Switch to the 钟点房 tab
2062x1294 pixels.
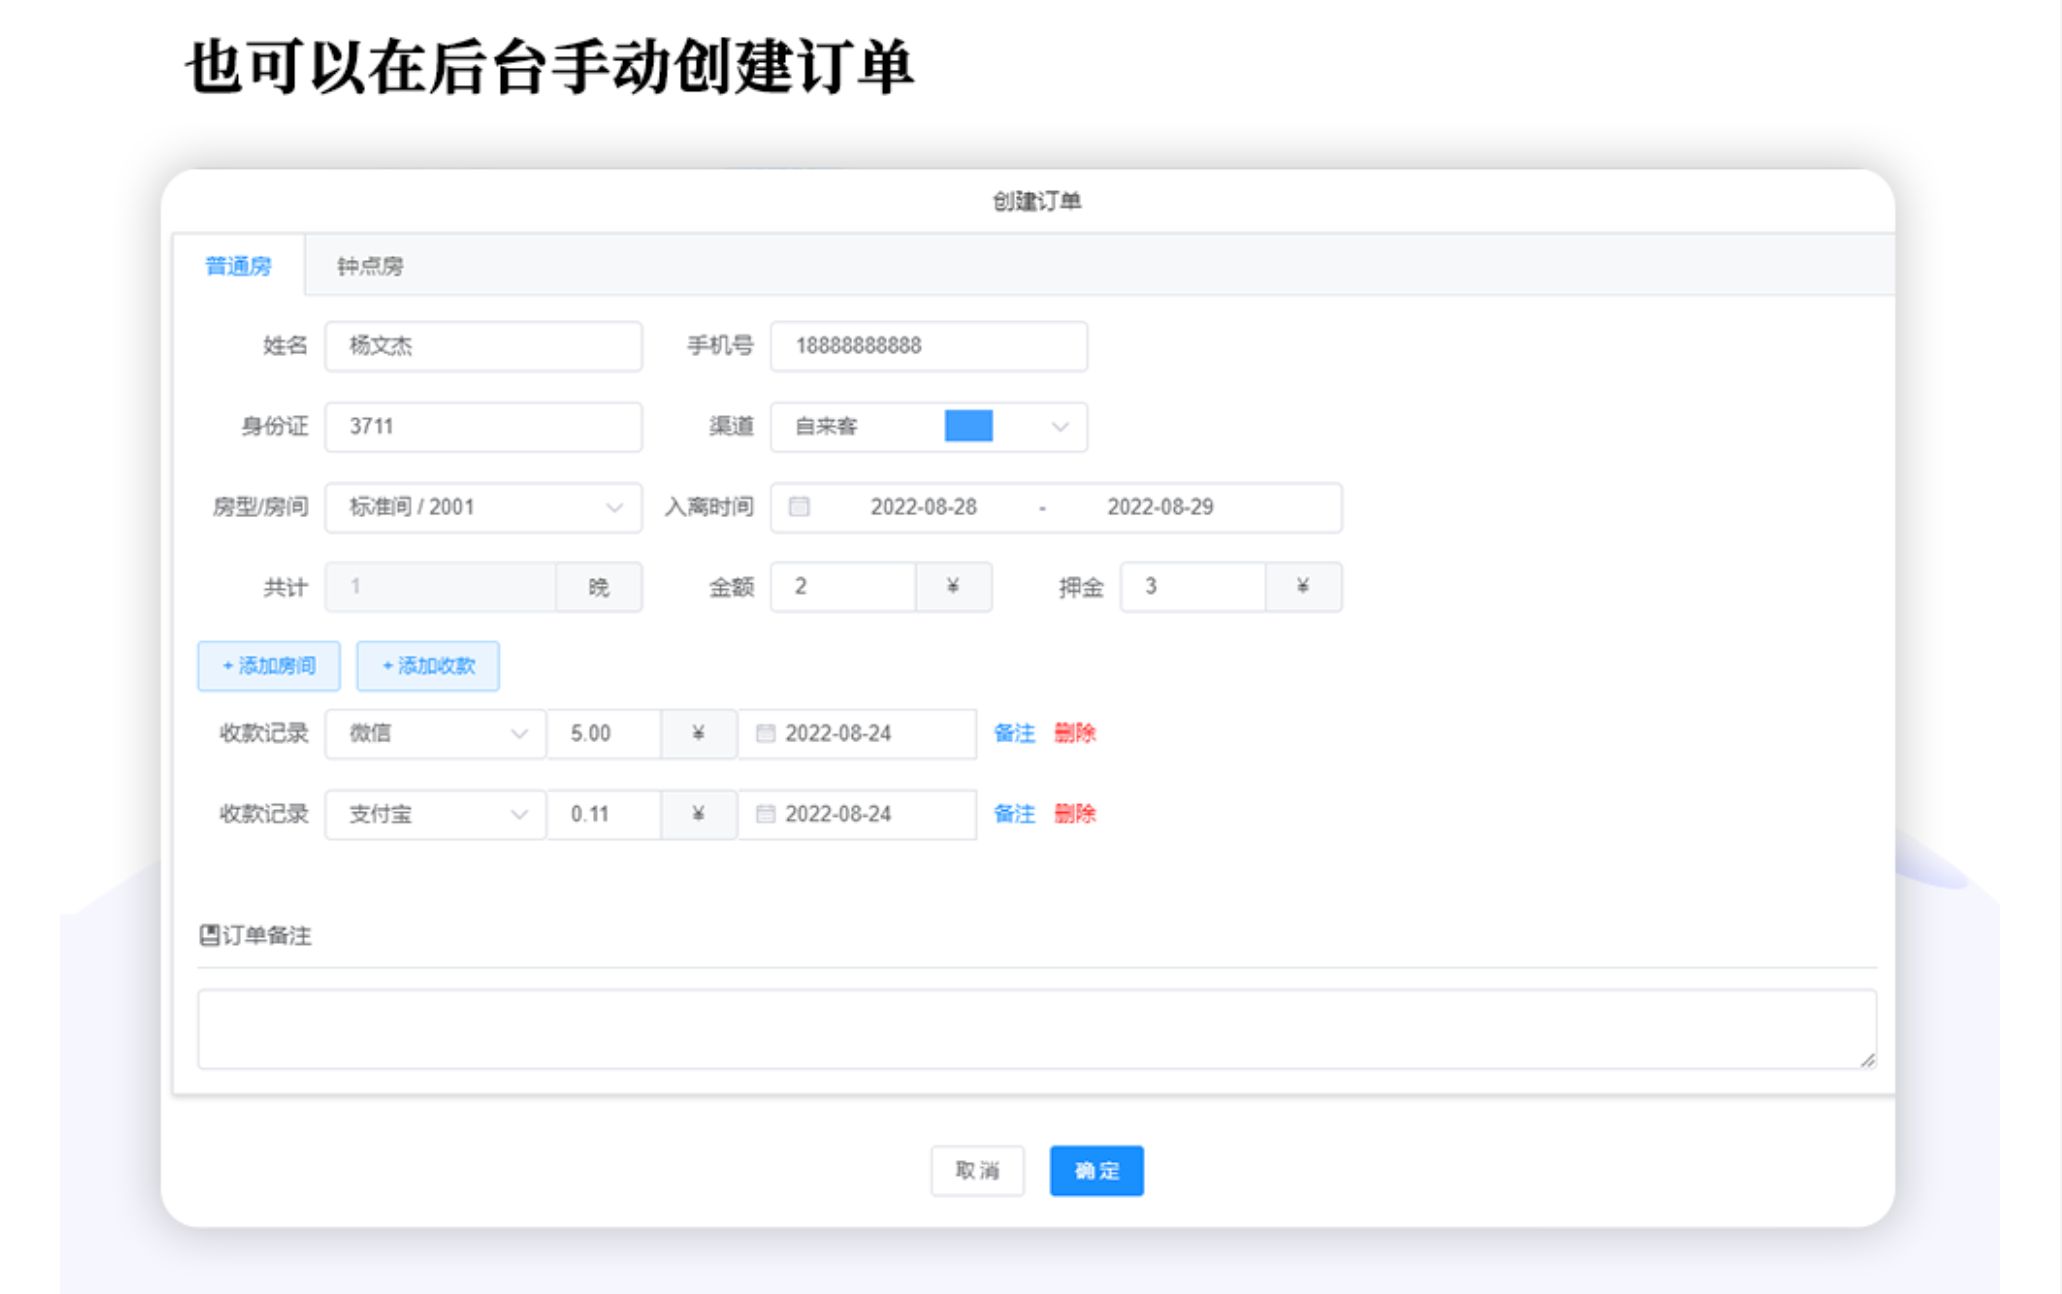pos(370,266)
